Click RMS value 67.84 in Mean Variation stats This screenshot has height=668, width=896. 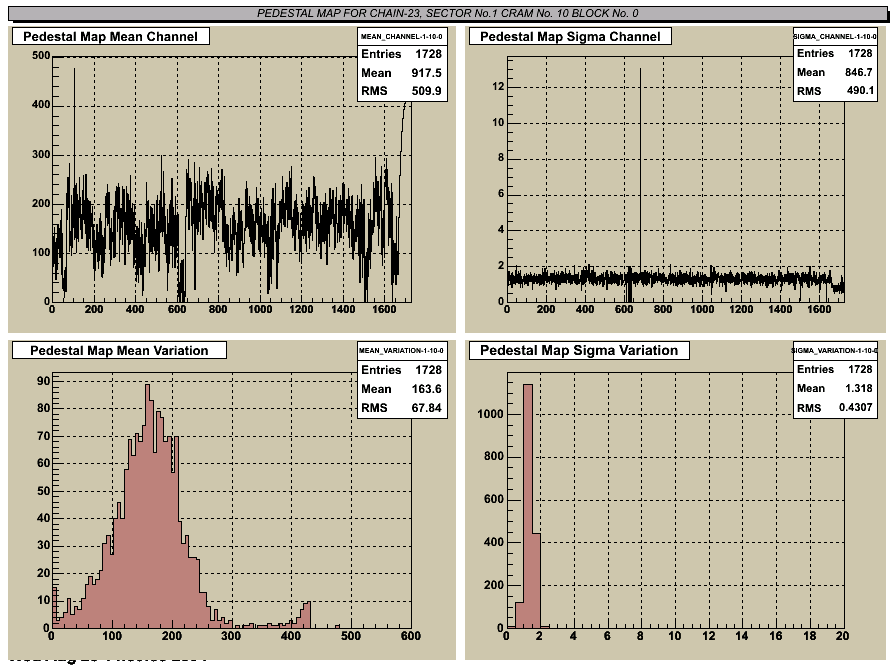tap(426, 407)
